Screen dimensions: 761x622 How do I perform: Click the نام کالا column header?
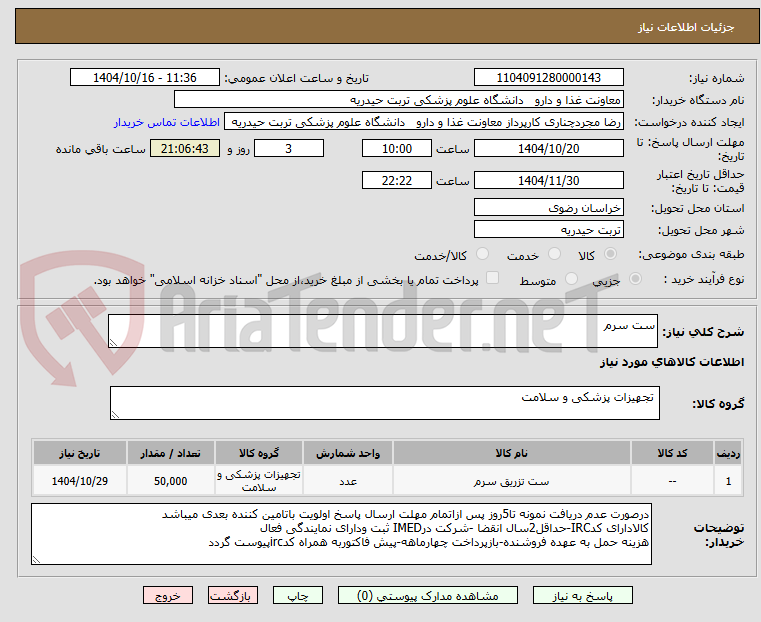point(512,453)
